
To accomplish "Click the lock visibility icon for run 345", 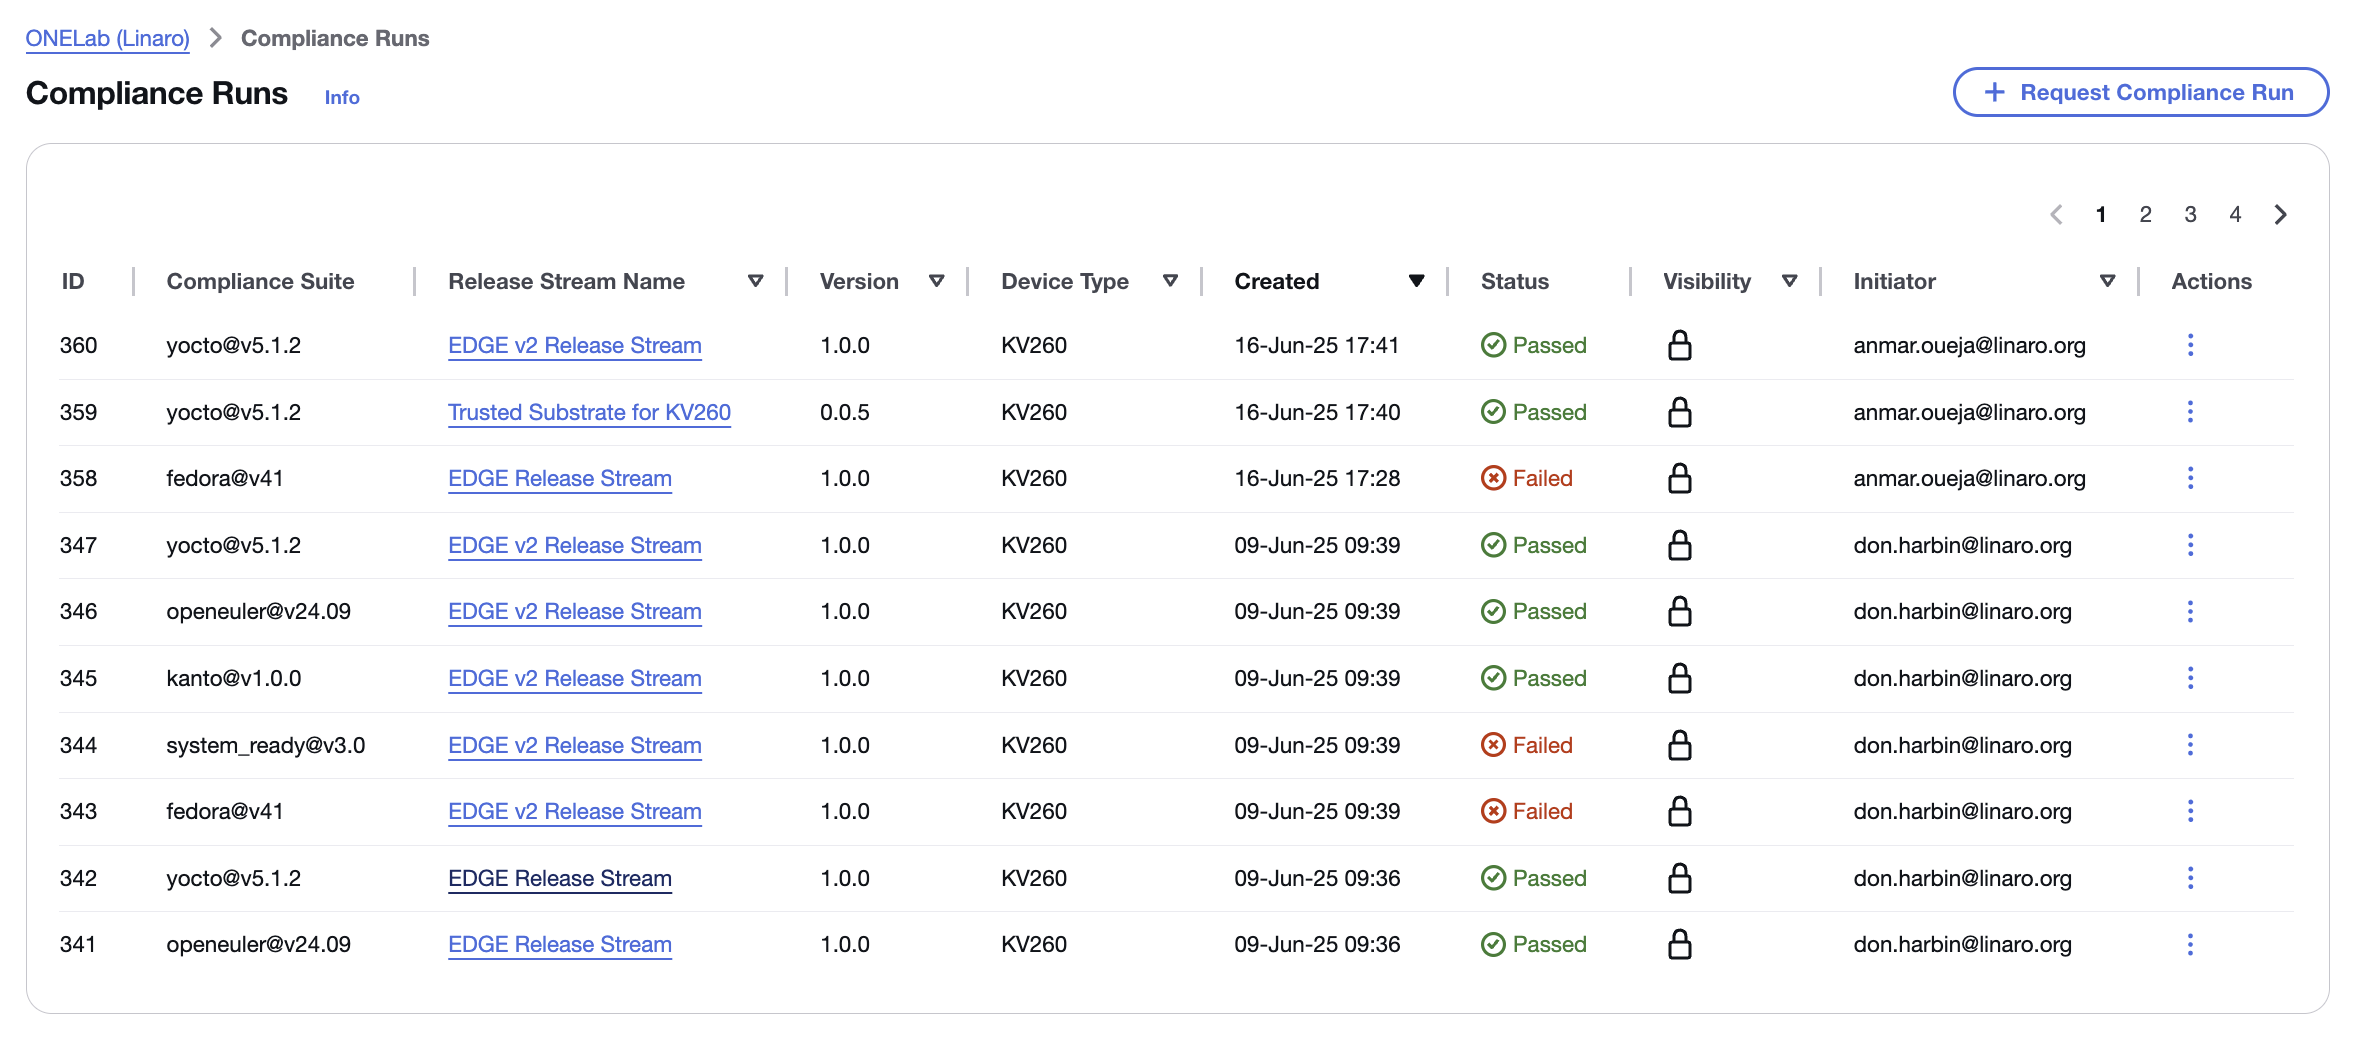I will (x=1680, y=678).
